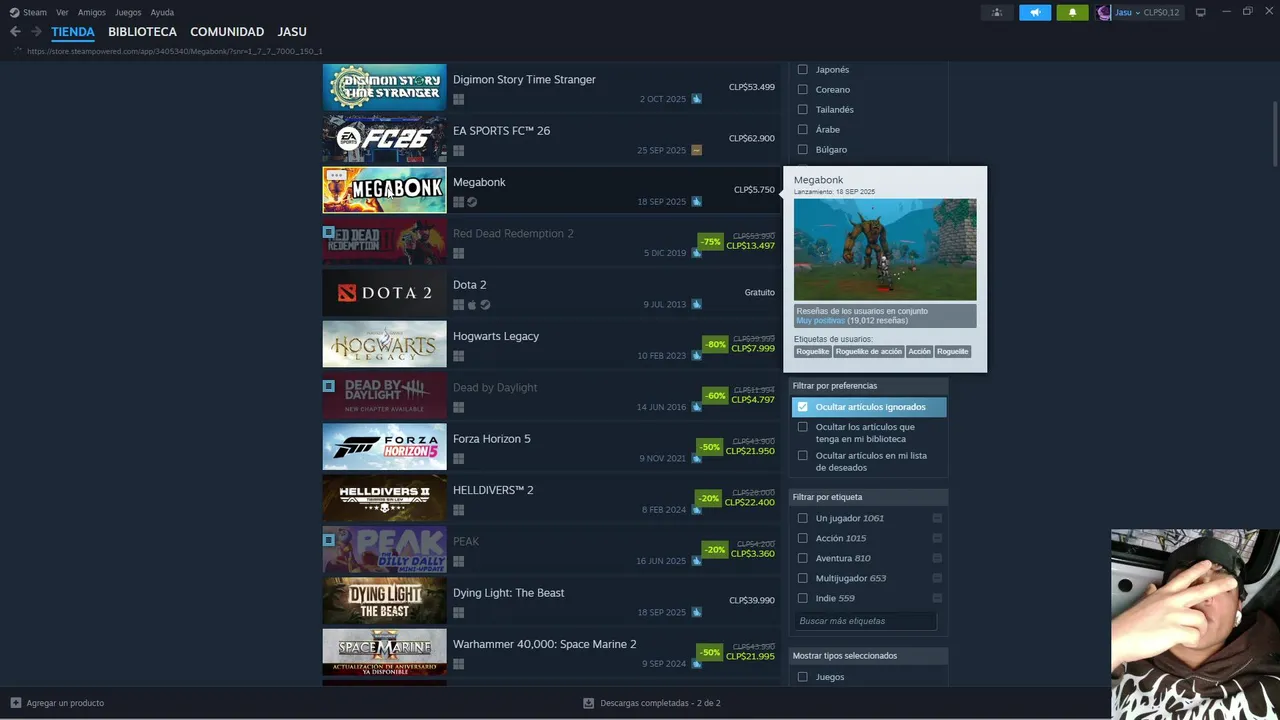Open Descargas completadas status
This screenshot has width=1280, height=720.
pyautogui.click(x=660, y=703)
